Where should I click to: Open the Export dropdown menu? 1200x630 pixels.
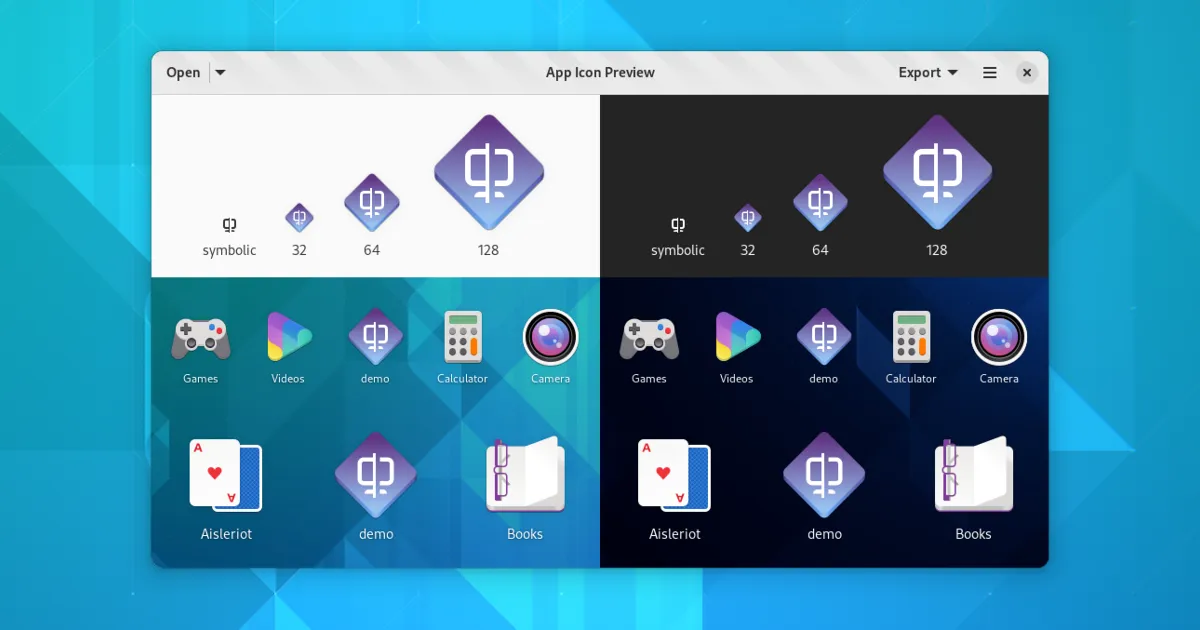click(x=927, y=73)
